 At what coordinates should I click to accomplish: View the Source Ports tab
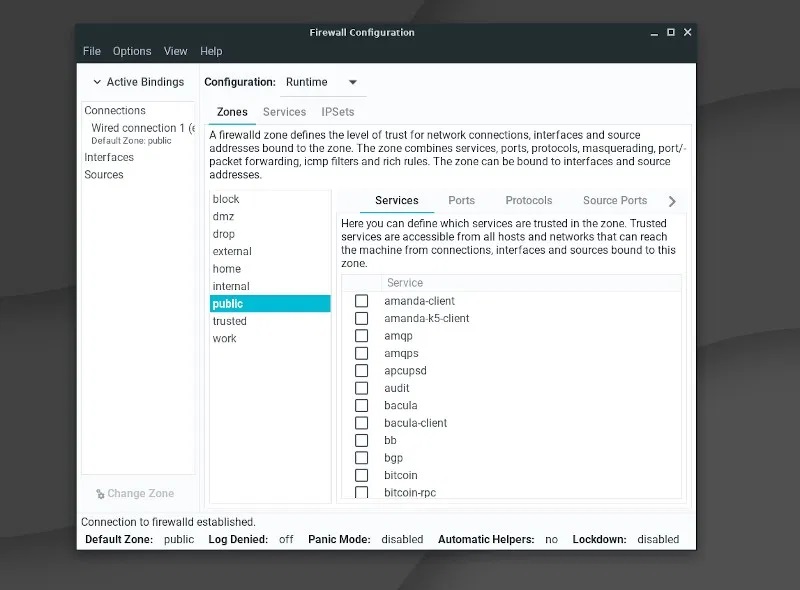pos(614,200)
